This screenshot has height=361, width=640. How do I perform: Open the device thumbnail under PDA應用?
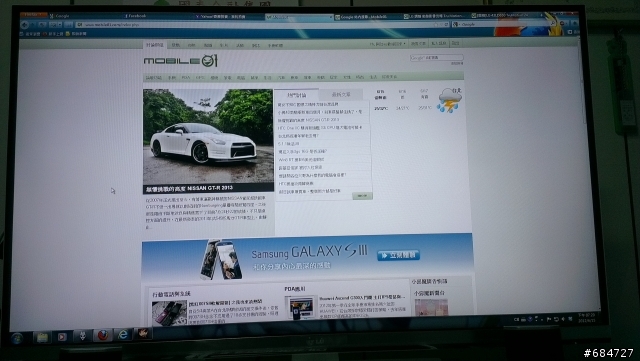click(301, 308)
